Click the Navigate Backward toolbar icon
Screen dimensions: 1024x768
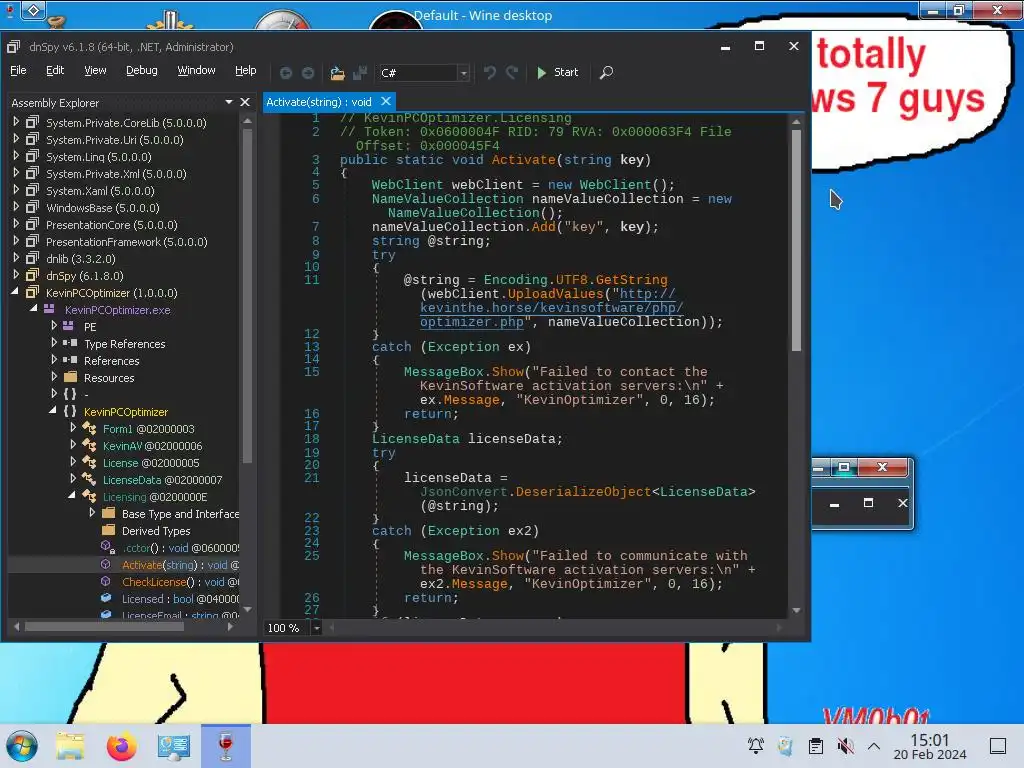(285, 72)
